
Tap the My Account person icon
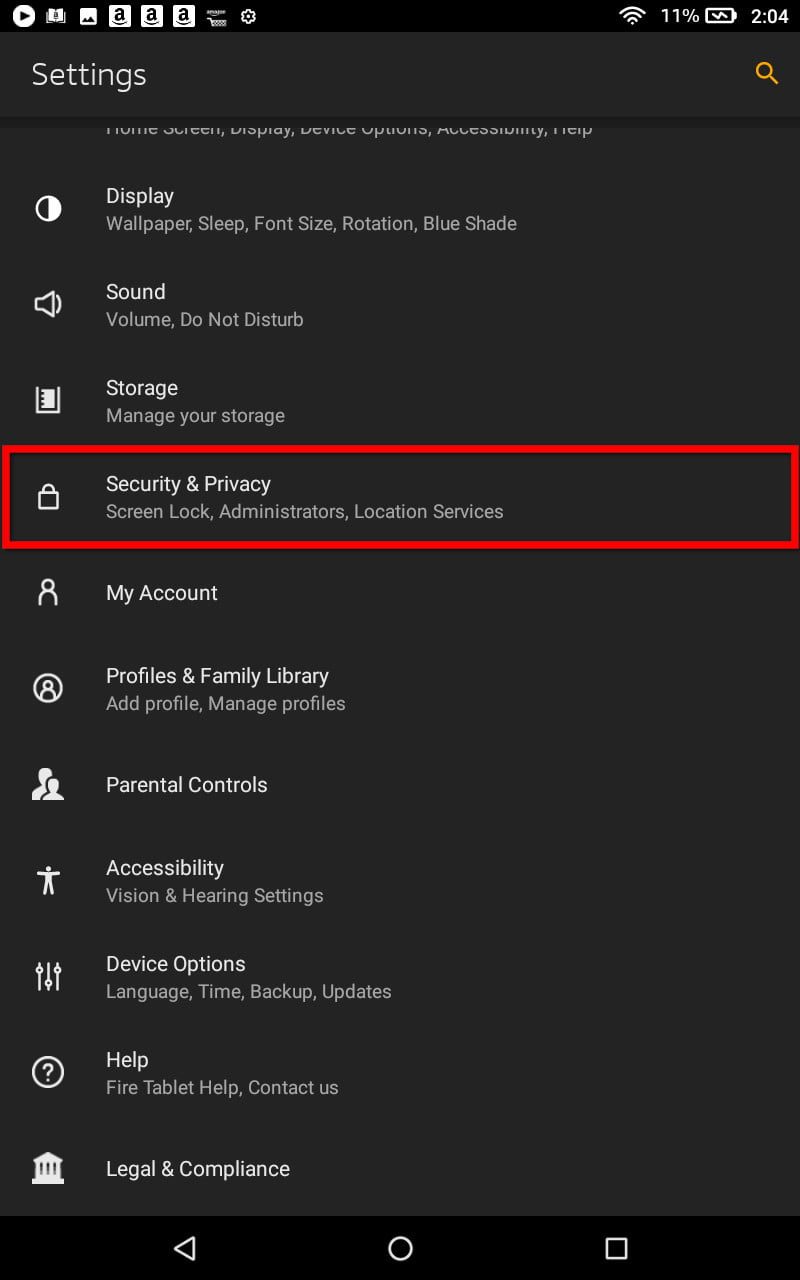pos(48,592)
